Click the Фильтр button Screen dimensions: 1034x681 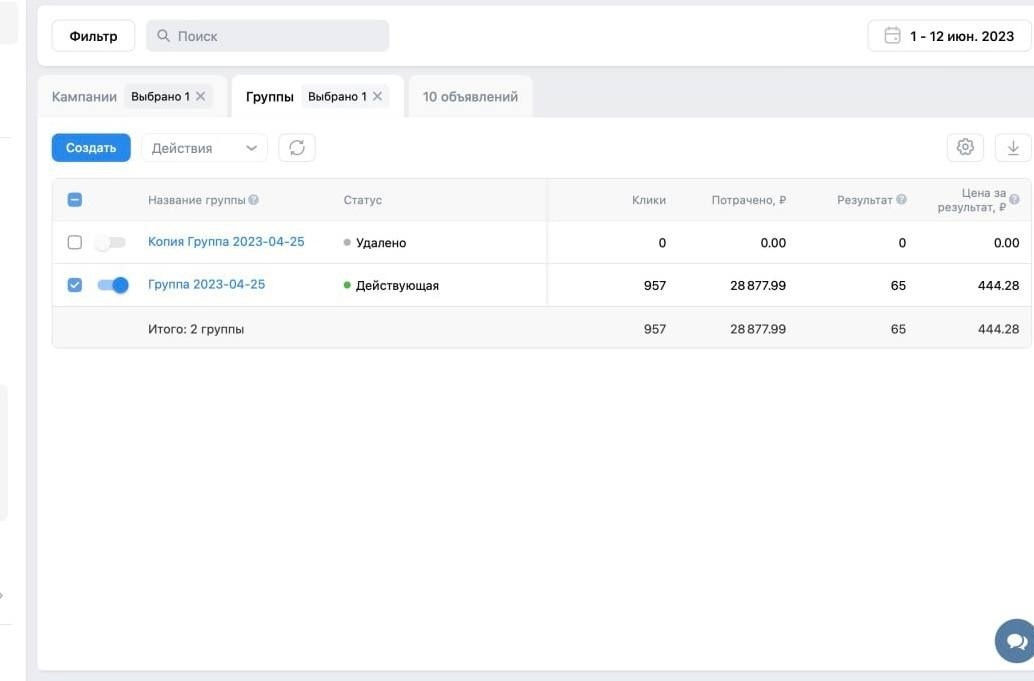coord(93,36)
